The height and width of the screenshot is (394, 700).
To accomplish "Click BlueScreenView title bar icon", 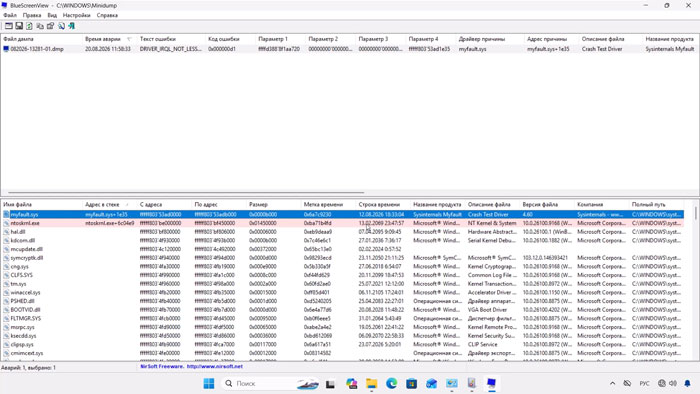I will point(5,5).
